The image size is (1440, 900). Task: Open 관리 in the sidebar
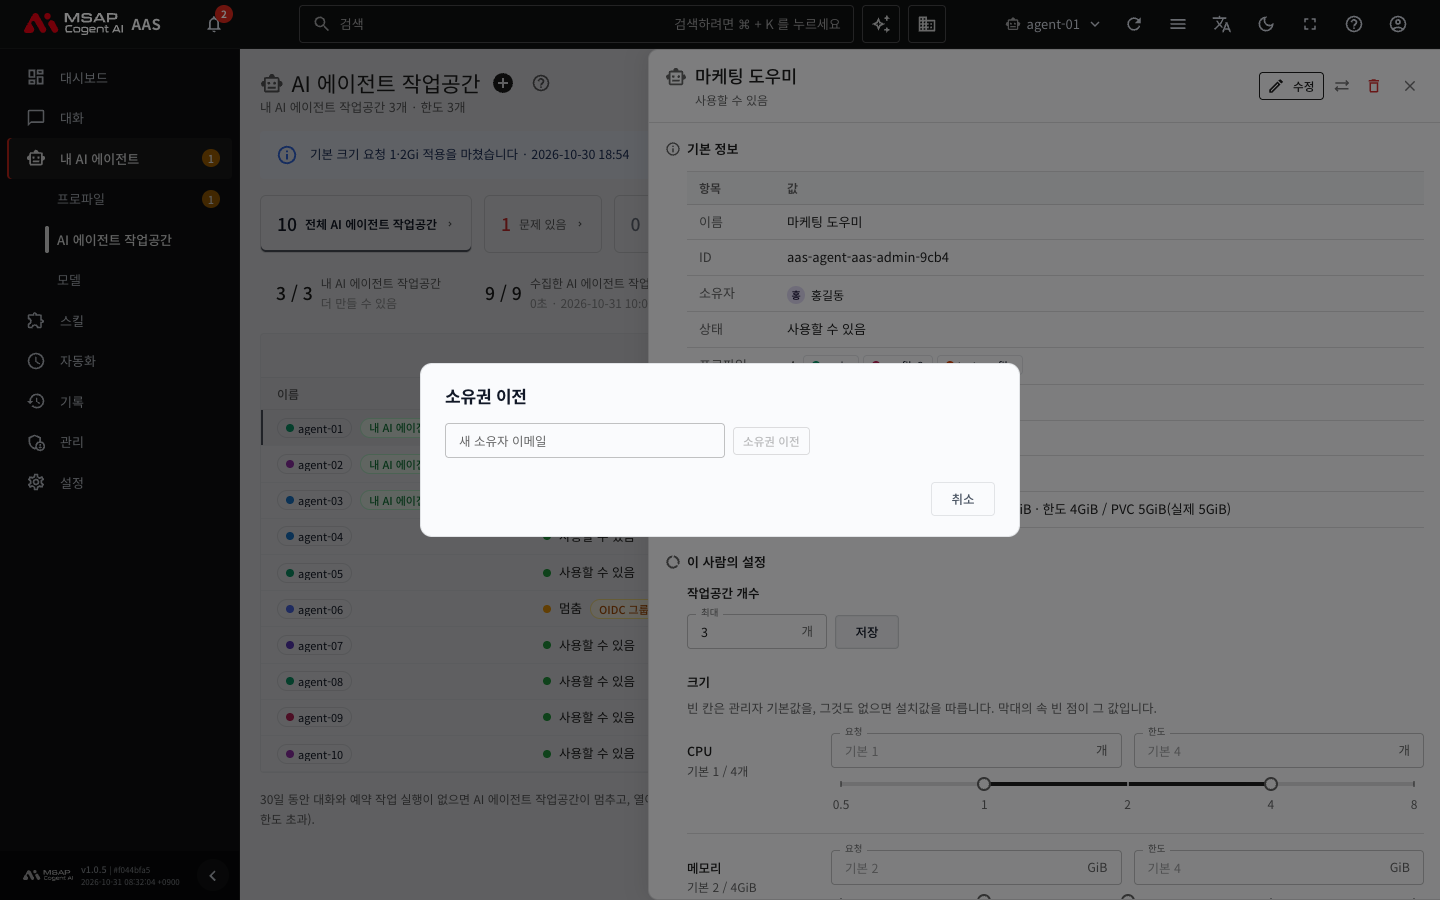[x=120, y=442]
